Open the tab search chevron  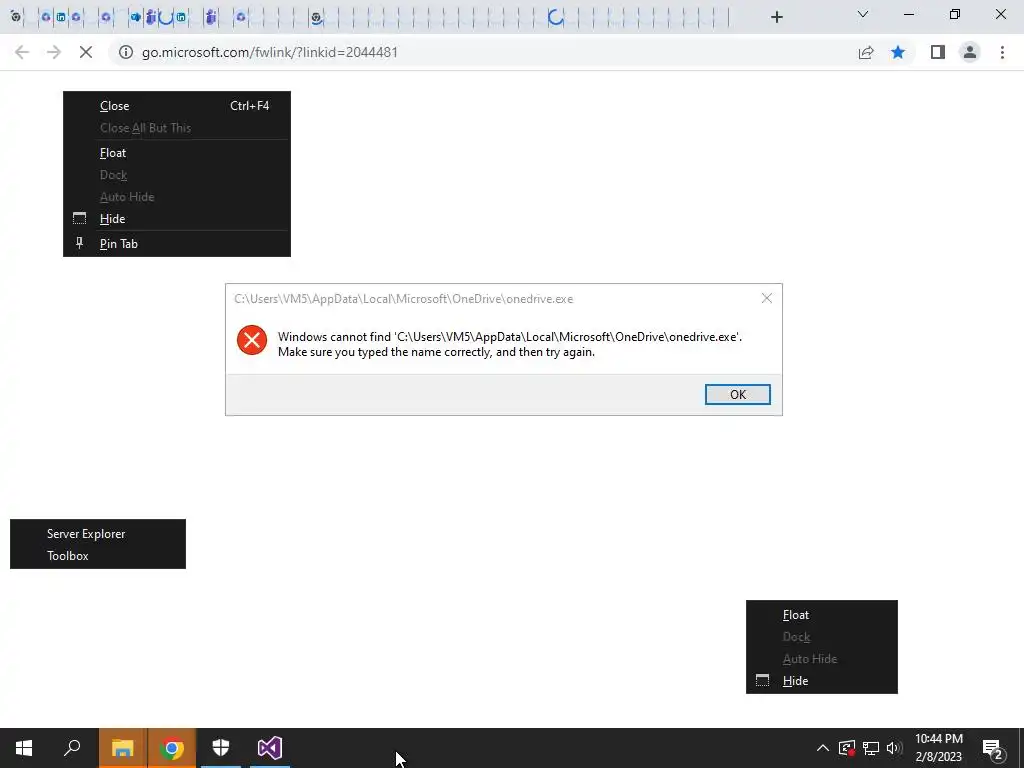(863, 14)
